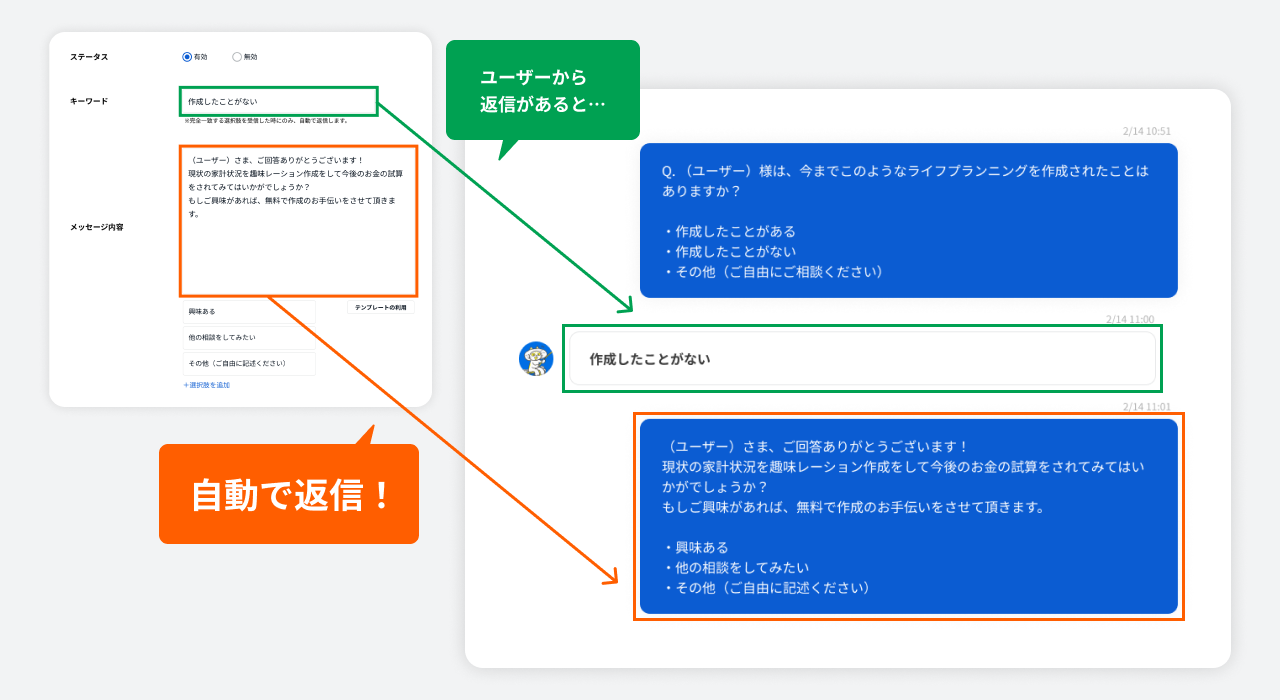Click inside the メッセージ内容 message text area
The height and width of the screenshot is (700, 1280).
coord(298,220)
